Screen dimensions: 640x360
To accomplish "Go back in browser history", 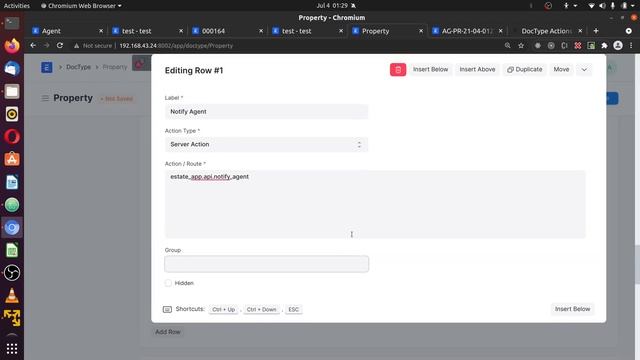I will 33,46.
